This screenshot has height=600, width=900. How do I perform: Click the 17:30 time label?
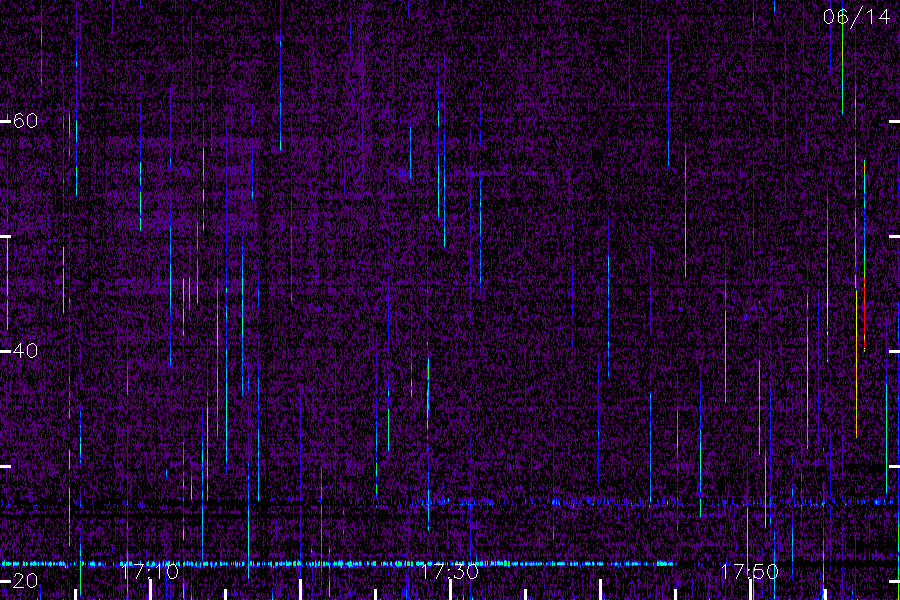click(x=449, y=571)
